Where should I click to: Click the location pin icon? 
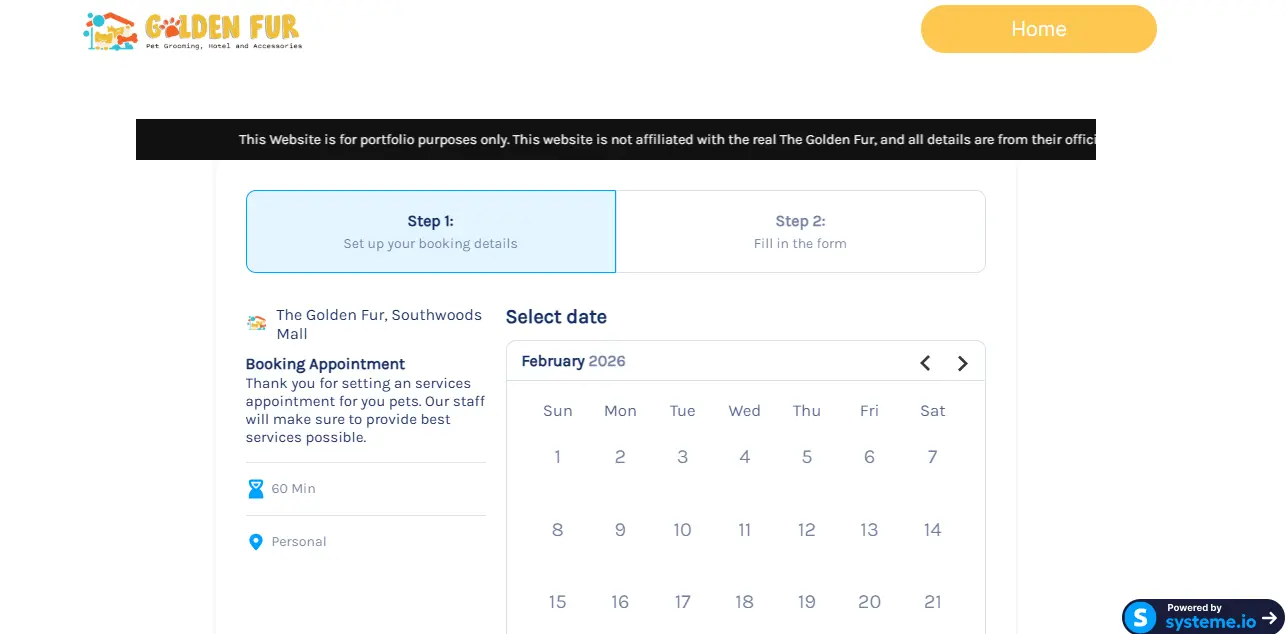click(x=256, y=542)
